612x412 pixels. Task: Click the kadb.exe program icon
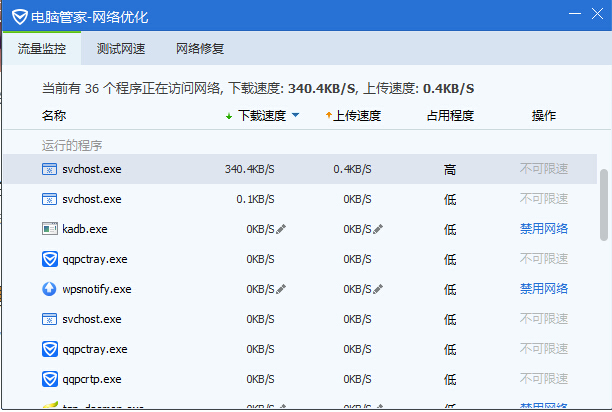50,229
